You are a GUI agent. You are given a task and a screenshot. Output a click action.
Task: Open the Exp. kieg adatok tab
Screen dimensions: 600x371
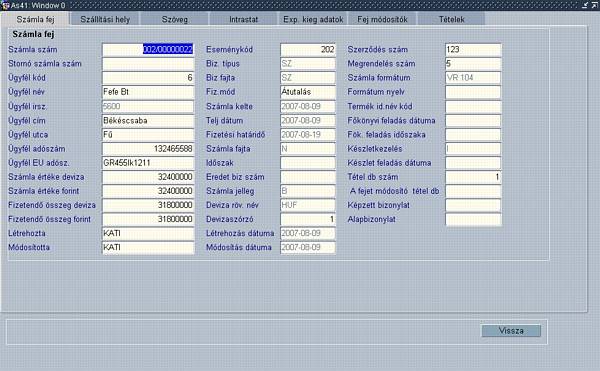tap(313, 19)
